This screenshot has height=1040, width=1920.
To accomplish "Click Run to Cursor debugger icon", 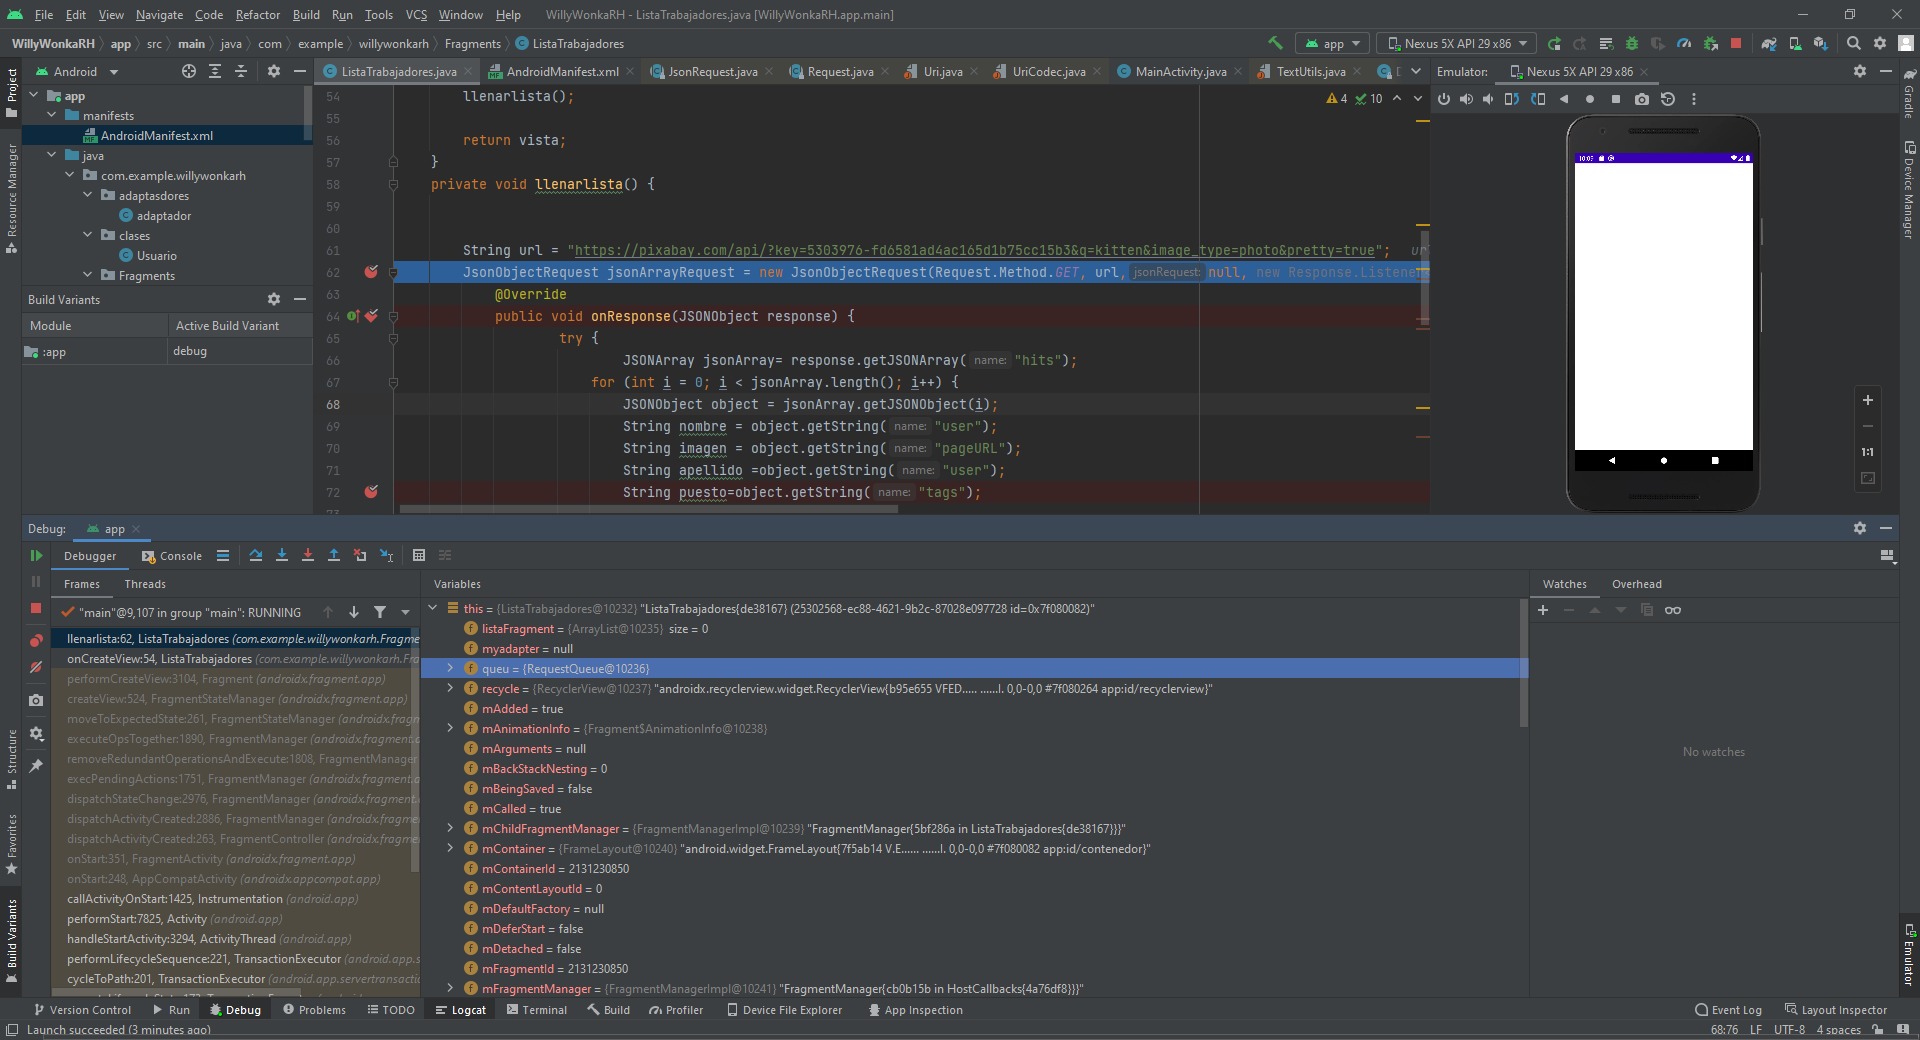I will 386,555.
